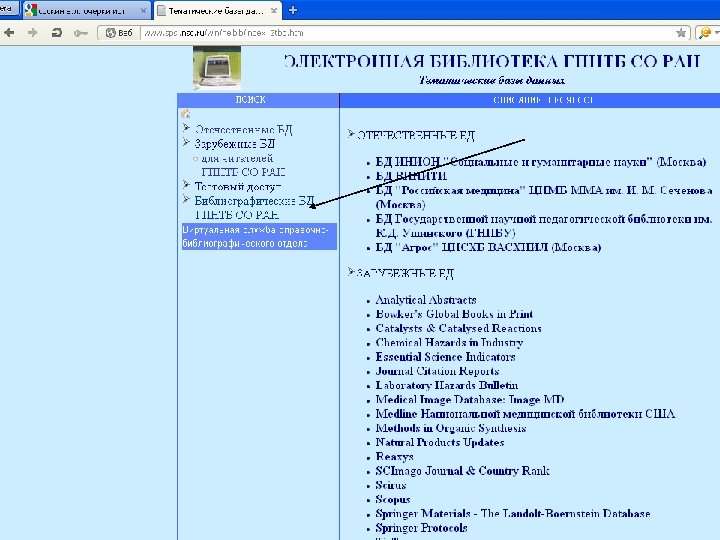This screenshot has height=540, width=720.
Task: Open SCImago Journal & Country Rank
Action: (x=462, y=471)
